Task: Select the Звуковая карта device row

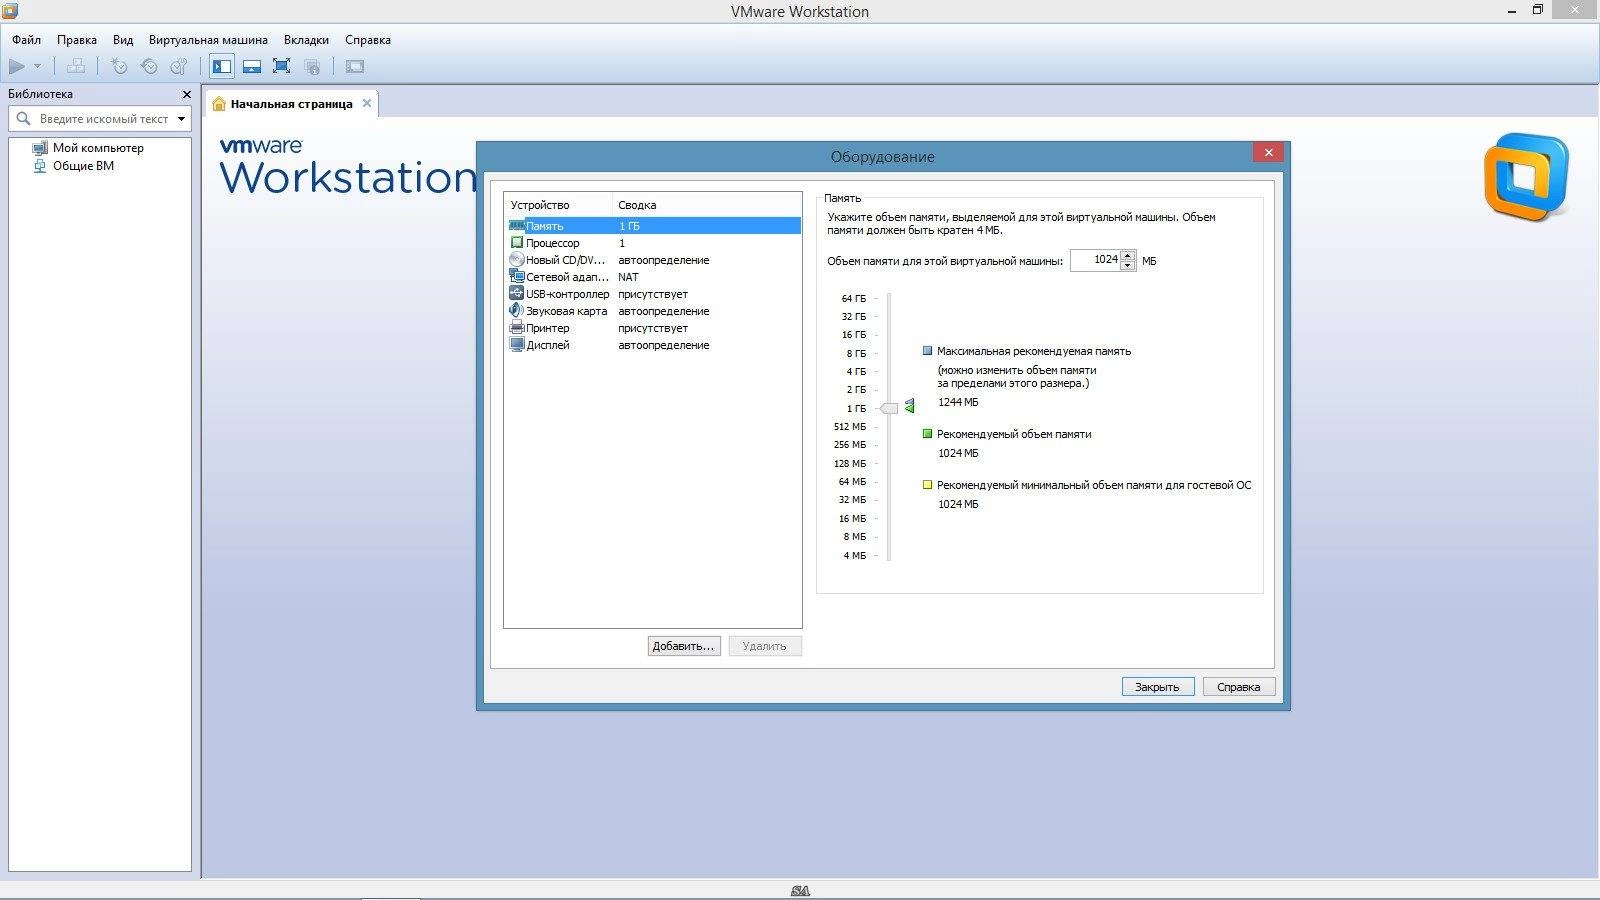Action: [654, 311]
